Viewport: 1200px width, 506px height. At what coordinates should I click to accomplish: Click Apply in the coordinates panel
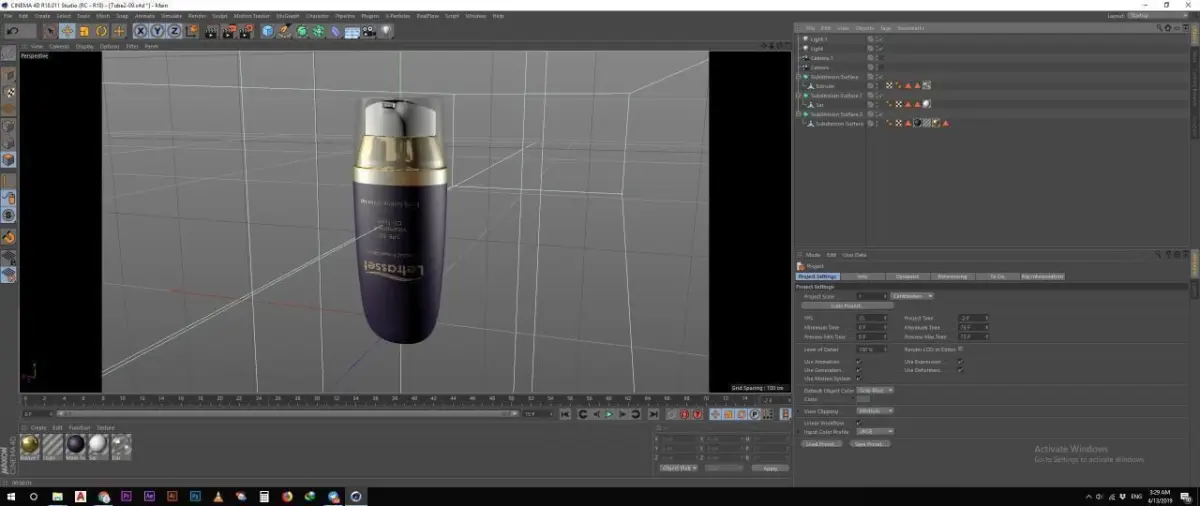point(769,468)
